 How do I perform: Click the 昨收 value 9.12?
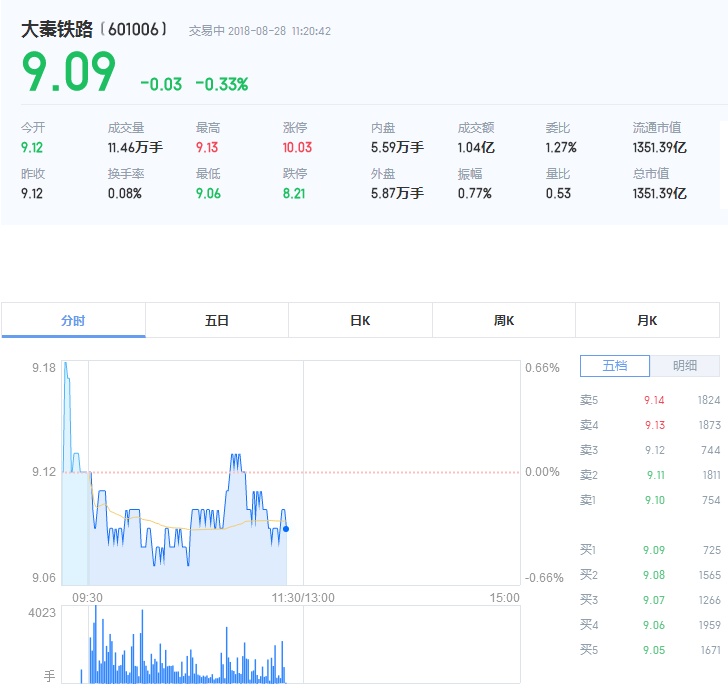[x=32, y=193]
